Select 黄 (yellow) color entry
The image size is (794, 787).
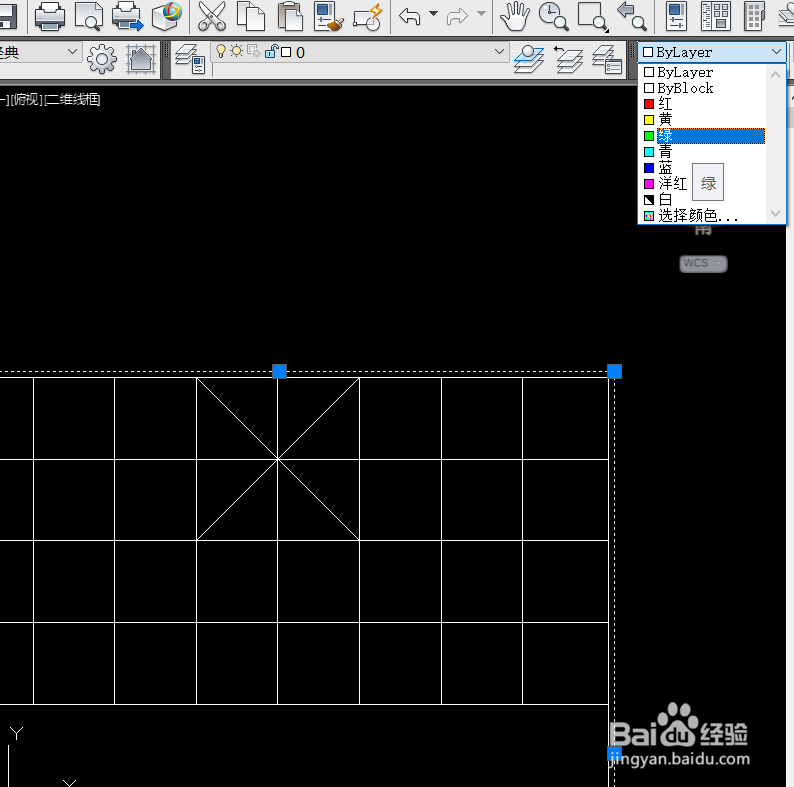704,120
